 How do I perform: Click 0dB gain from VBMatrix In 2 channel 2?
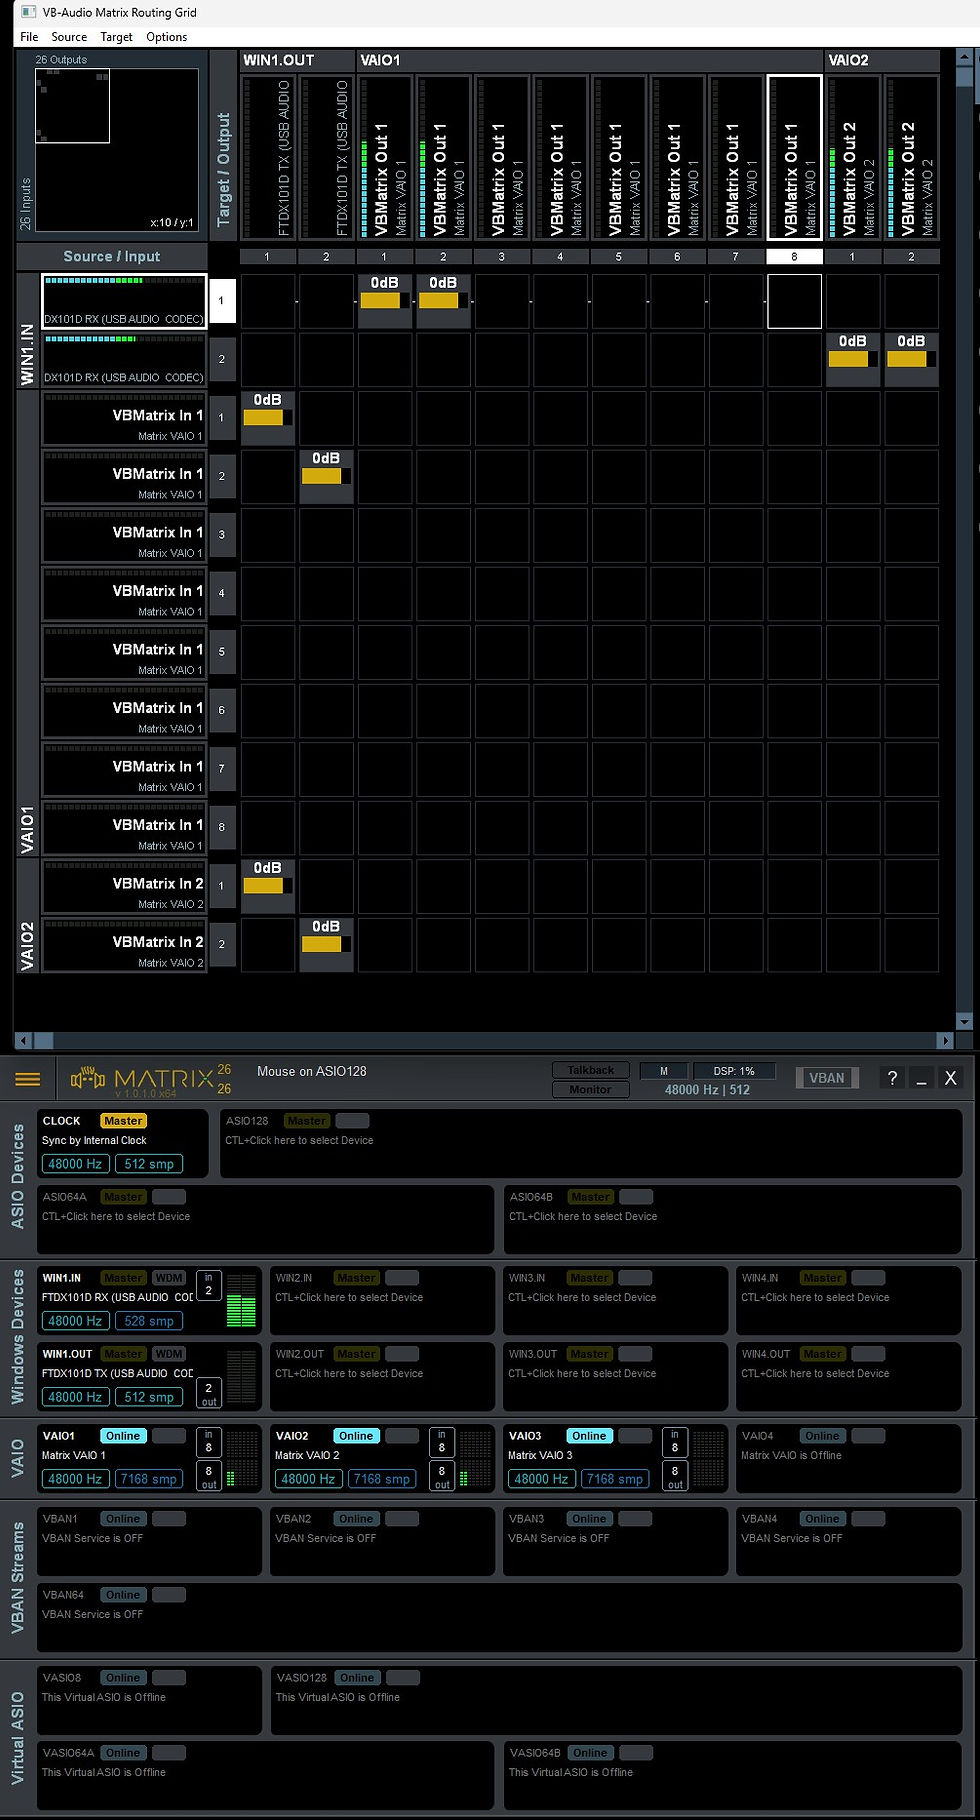(326, 944)
